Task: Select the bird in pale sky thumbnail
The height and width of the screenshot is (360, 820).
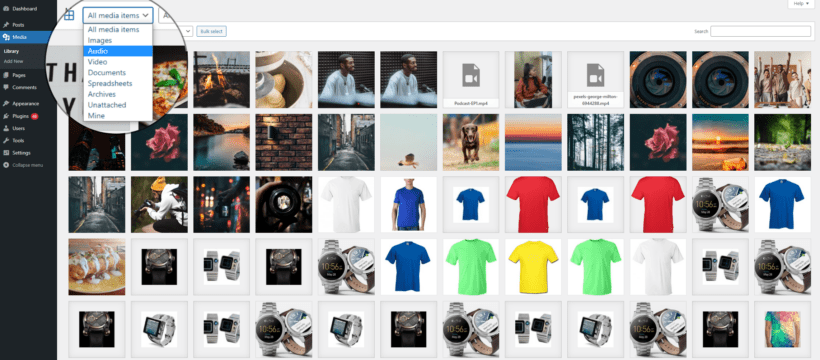Action: coord(408,142)
